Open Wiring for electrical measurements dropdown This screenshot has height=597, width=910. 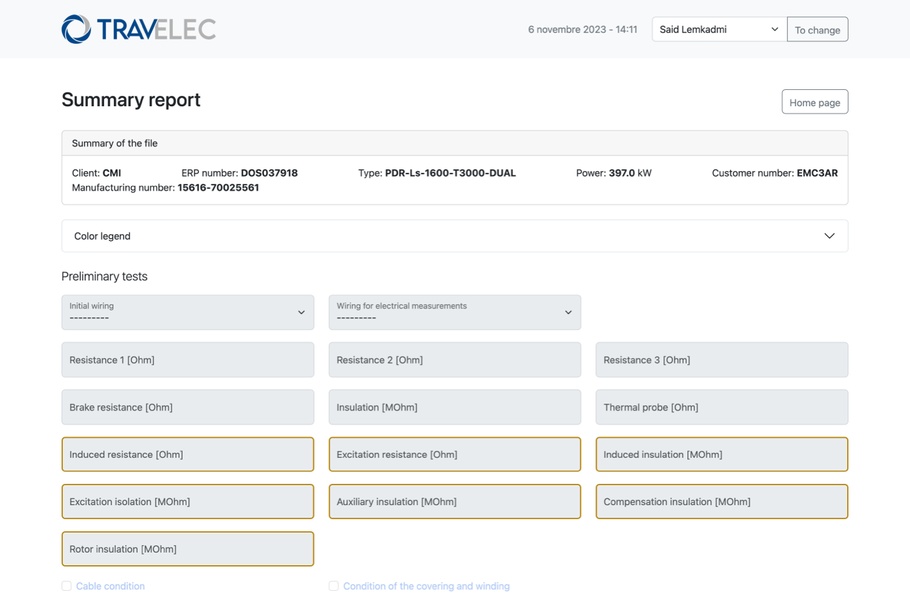(x=454, y=312)
